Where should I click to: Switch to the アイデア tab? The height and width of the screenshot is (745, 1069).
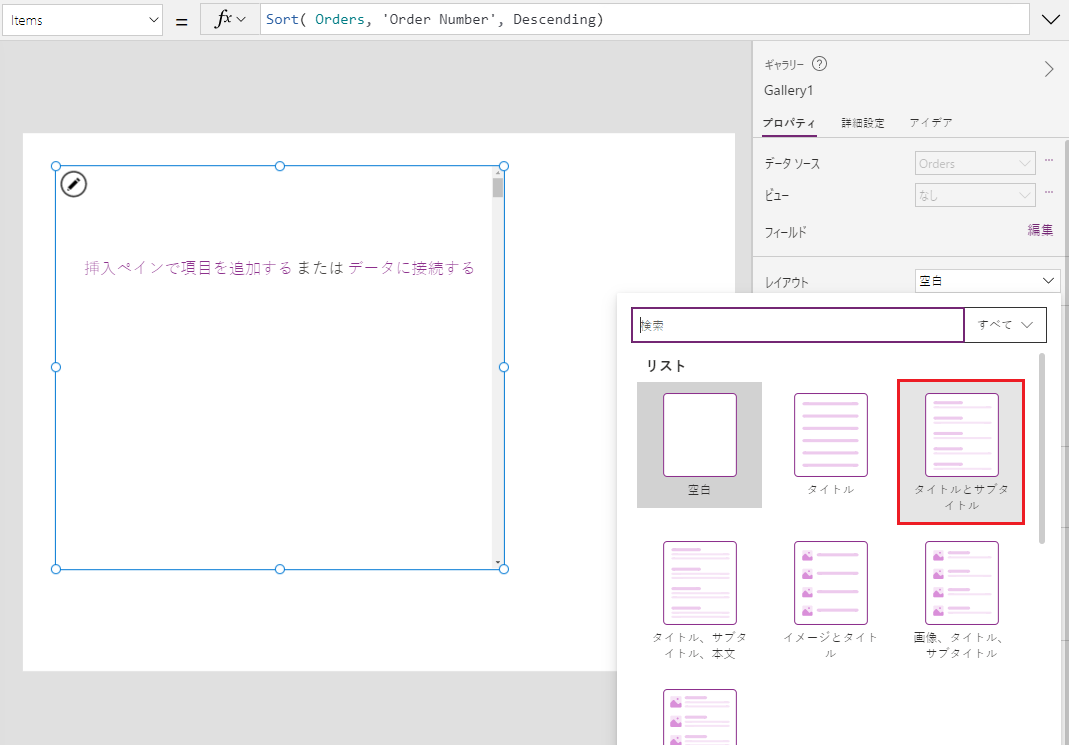click(930, 123)
